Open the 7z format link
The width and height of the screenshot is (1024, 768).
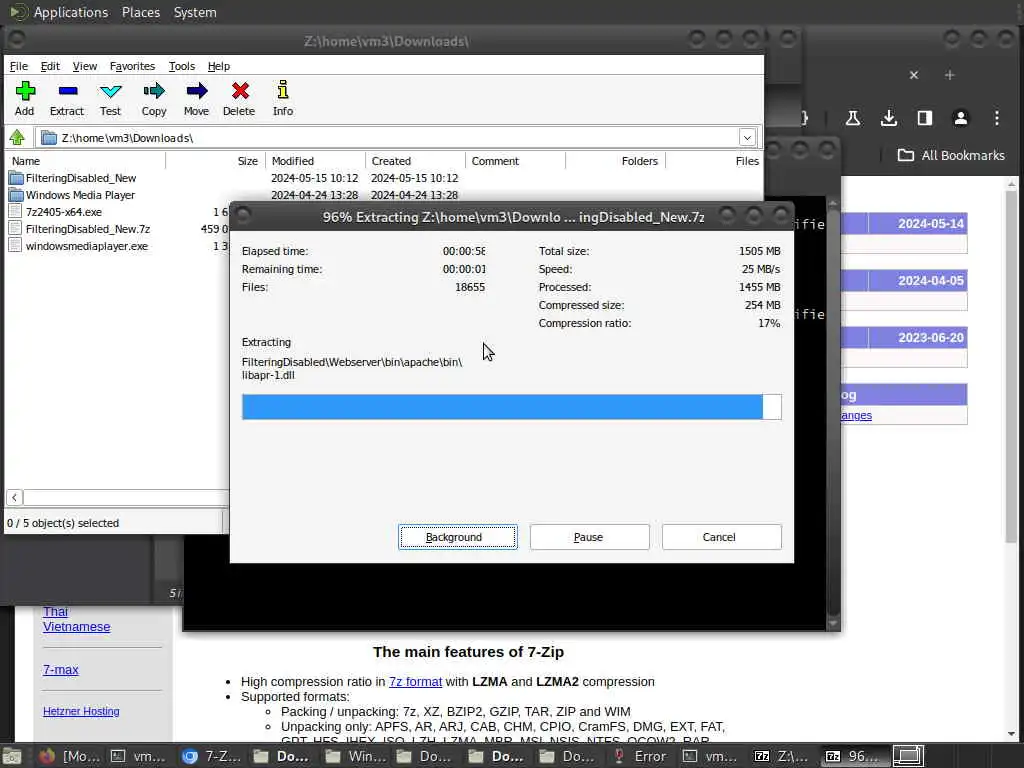tap(415, 681)
